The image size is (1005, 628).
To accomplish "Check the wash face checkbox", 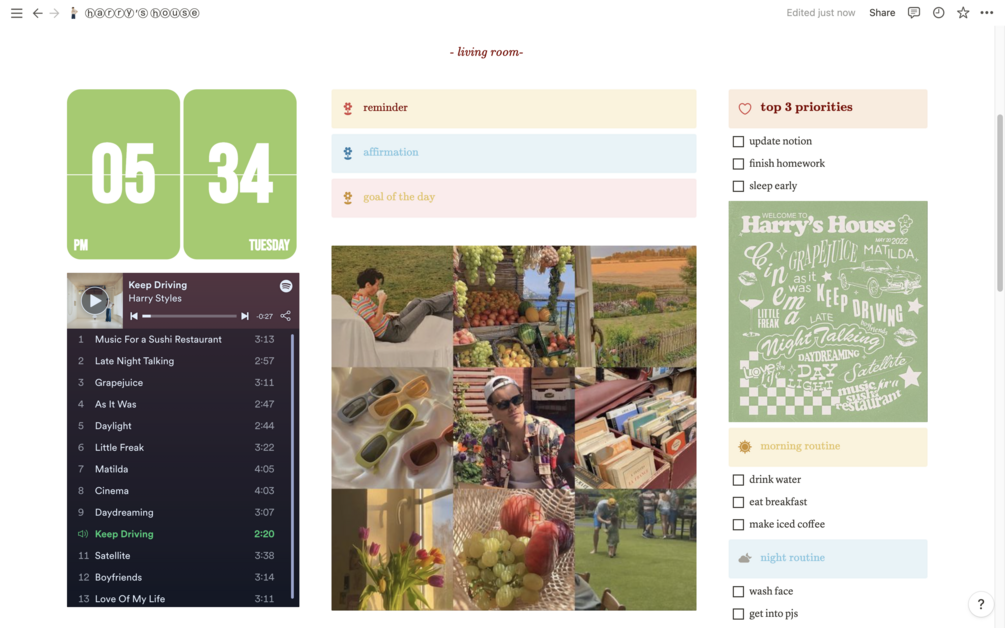I will 738,591.
